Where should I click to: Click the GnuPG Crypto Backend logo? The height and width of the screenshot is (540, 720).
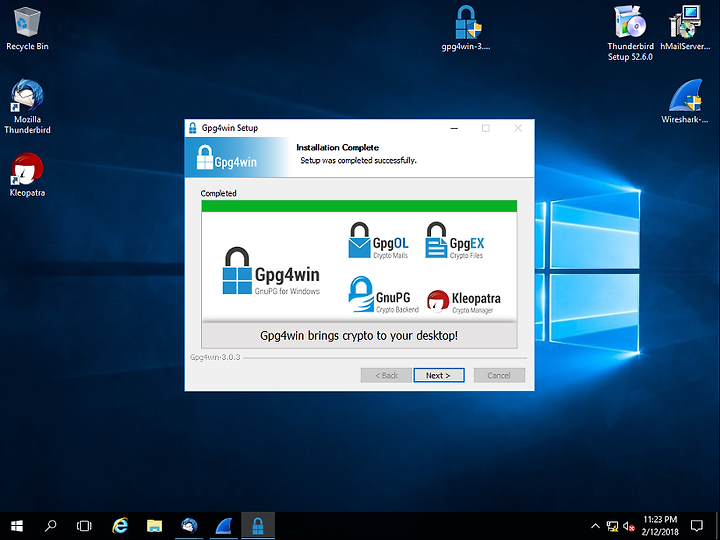384,295
